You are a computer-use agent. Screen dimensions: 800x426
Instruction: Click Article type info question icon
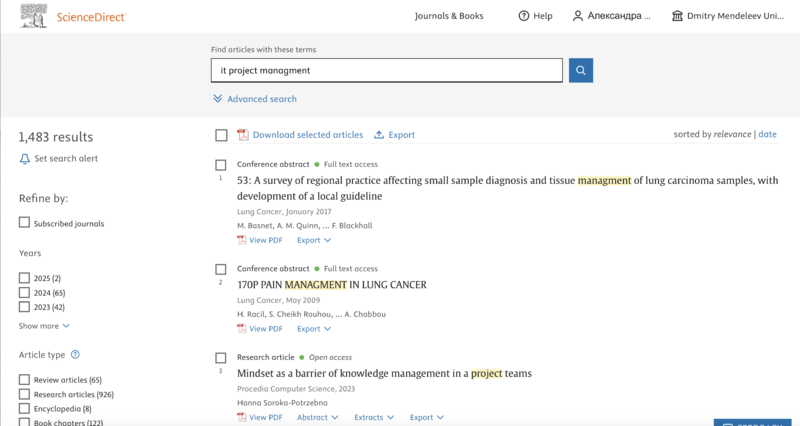tap(76, 354)
